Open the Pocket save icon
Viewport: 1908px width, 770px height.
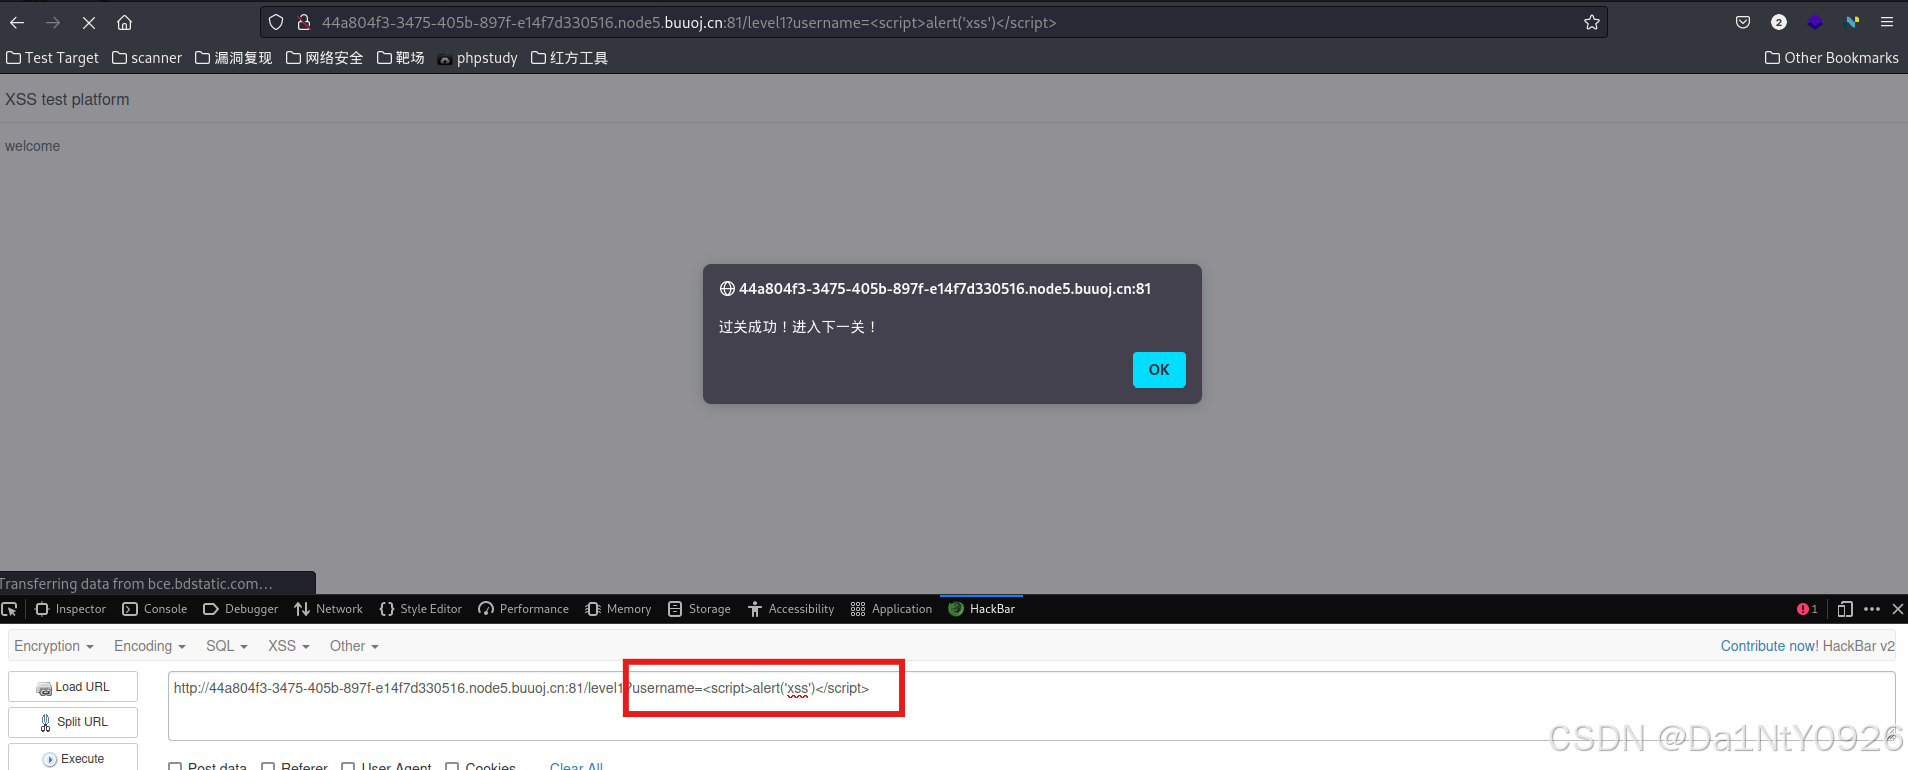tap(1743, 22)
